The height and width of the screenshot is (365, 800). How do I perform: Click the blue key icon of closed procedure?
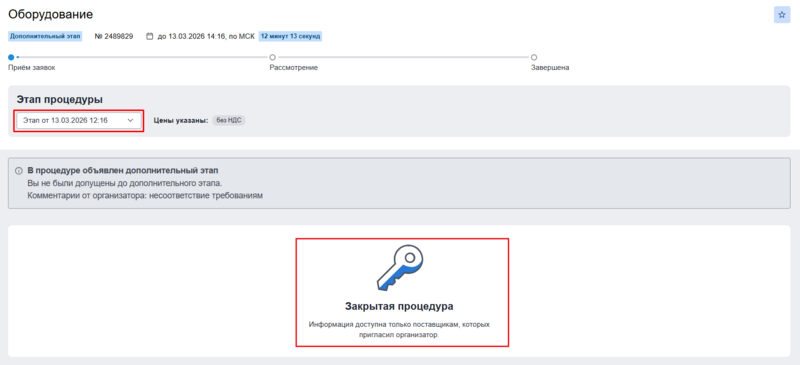(401, 267)
